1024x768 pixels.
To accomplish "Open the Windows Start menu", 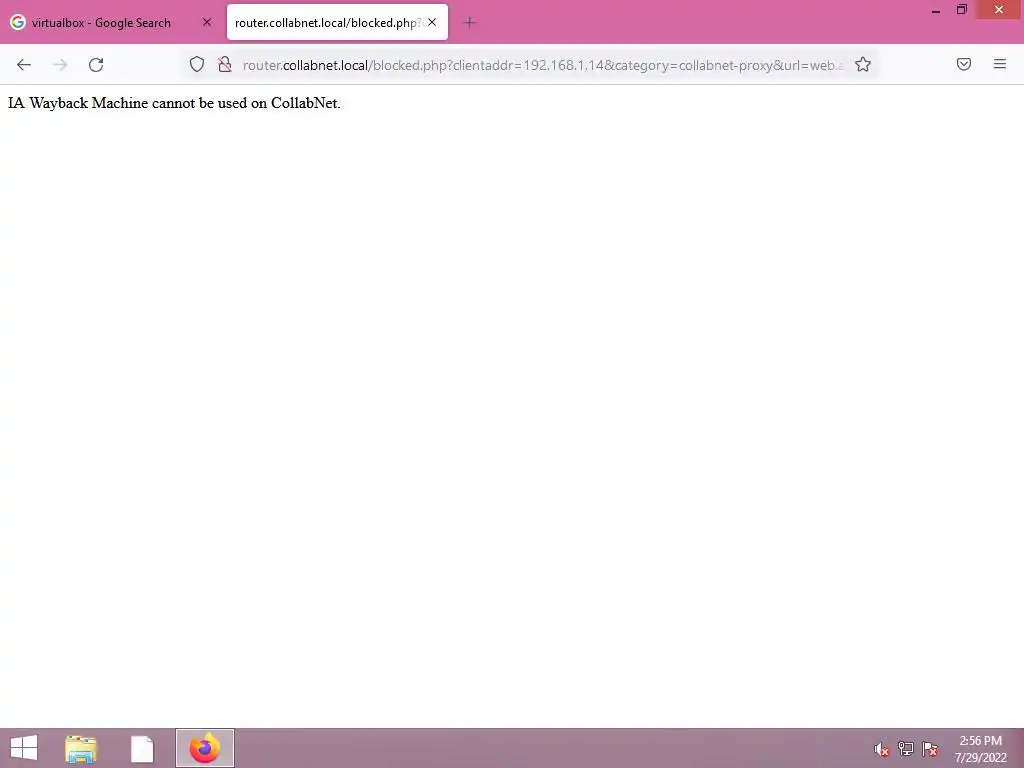I will tap(24, 748).
